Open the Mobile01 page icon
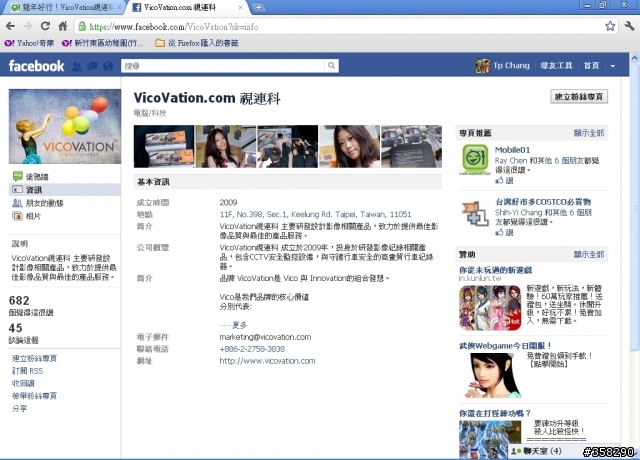This screenshot has width=640, height=460. click(x=475, y=160)
